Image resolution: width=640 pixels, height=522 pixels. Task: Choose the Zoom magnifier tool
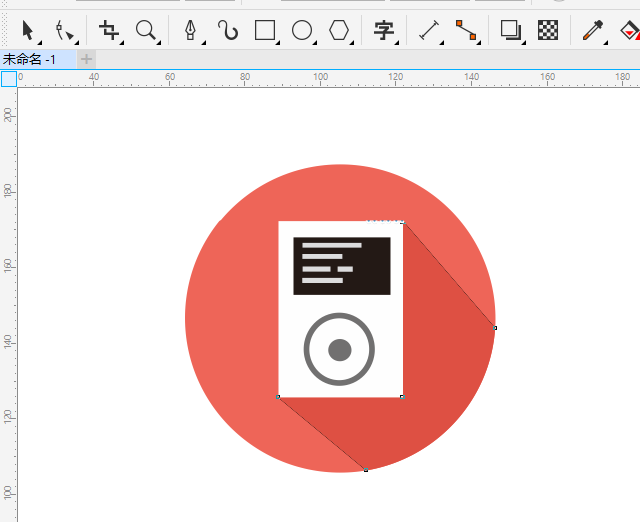coord(146,31)
